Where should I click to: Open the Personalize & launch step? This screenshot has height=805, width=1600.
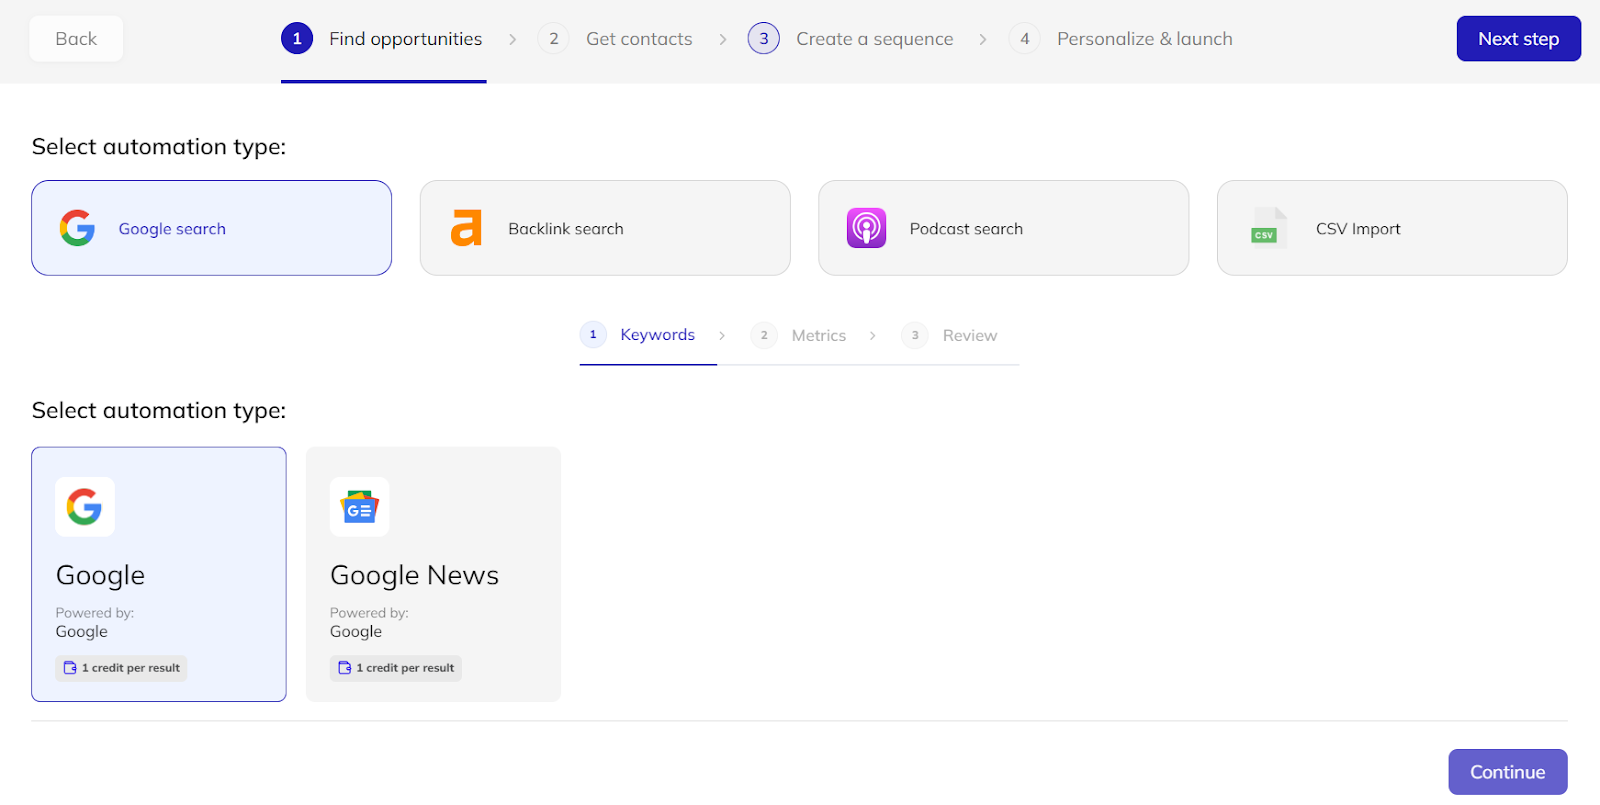(1121, 39)
